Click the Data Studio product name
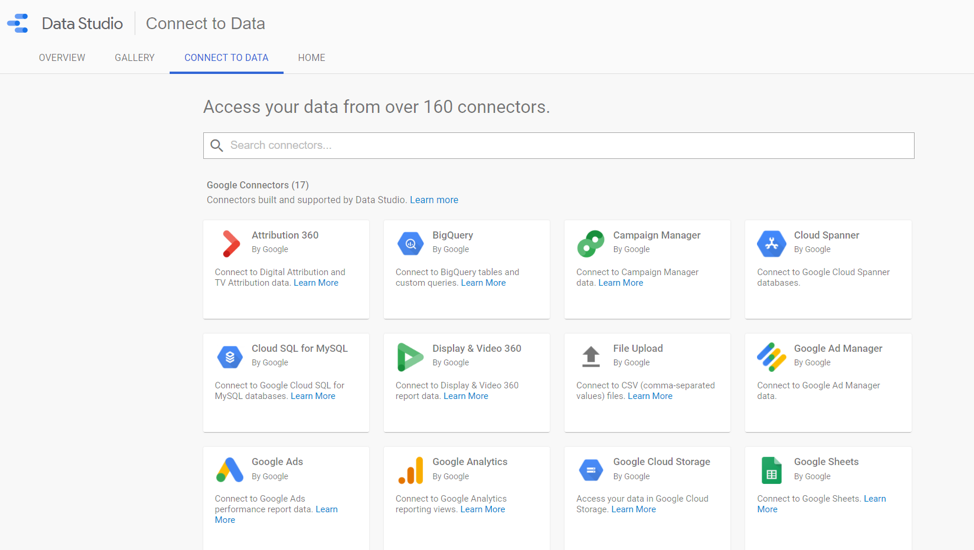 point(82,24)
